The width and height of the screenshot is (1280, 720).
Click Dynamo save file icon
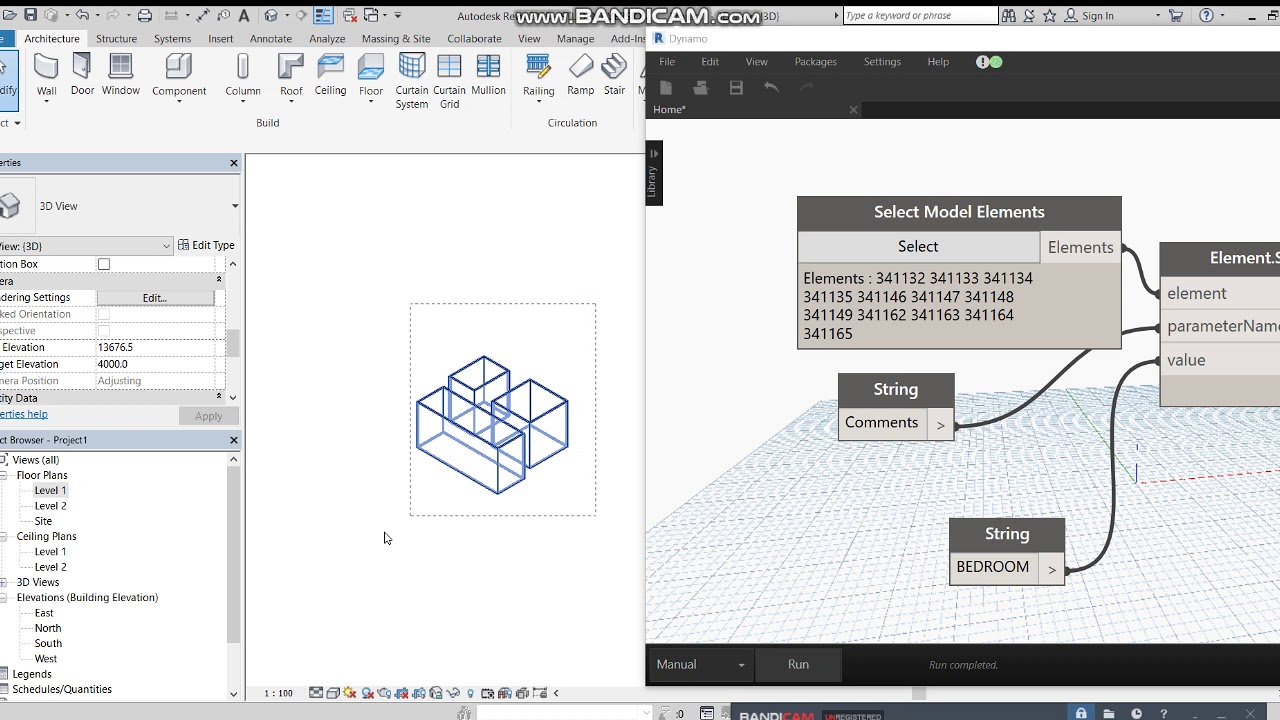pos(736,88)
